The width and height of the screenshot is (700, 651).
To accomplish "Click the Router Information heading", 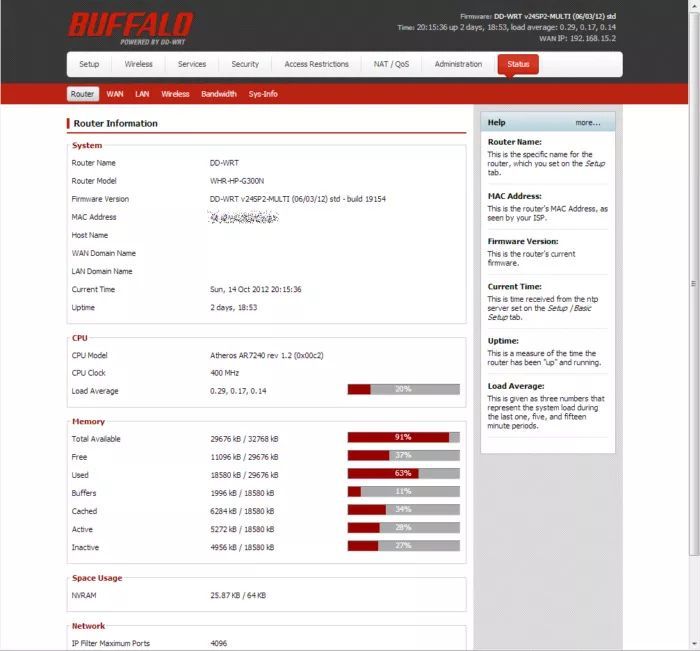I will point(116,124).
